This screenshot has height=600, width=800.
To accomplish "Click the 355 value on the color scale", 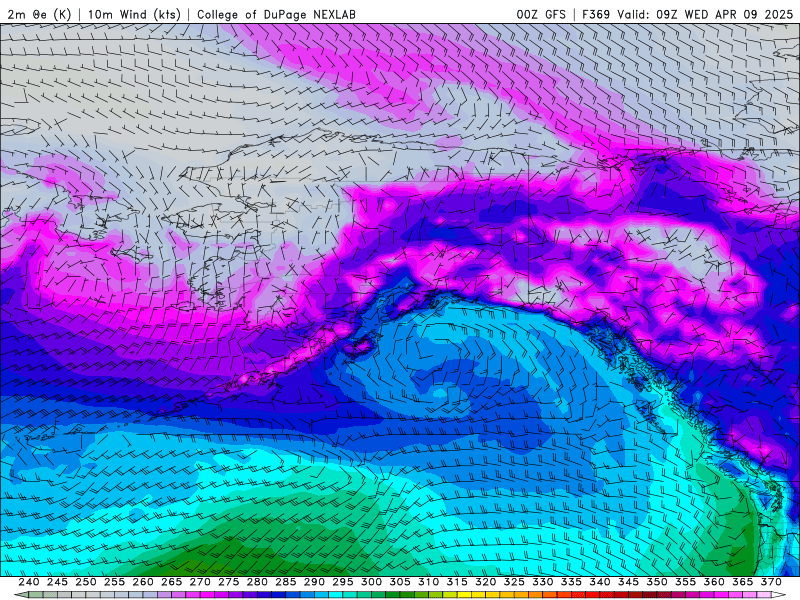I will [x=686, y=582].
